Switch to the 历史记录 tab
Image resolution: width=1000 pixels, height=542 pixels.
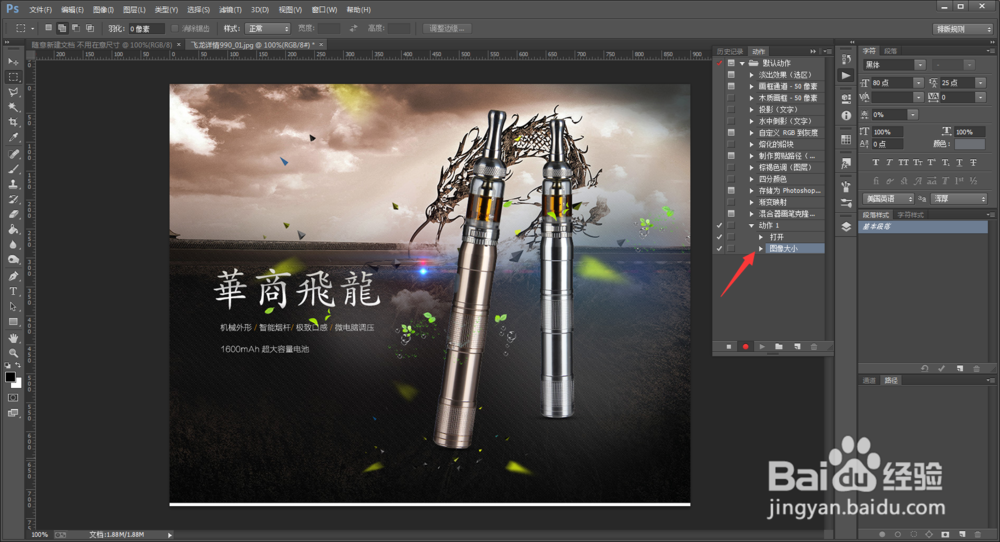pos(730,51)
